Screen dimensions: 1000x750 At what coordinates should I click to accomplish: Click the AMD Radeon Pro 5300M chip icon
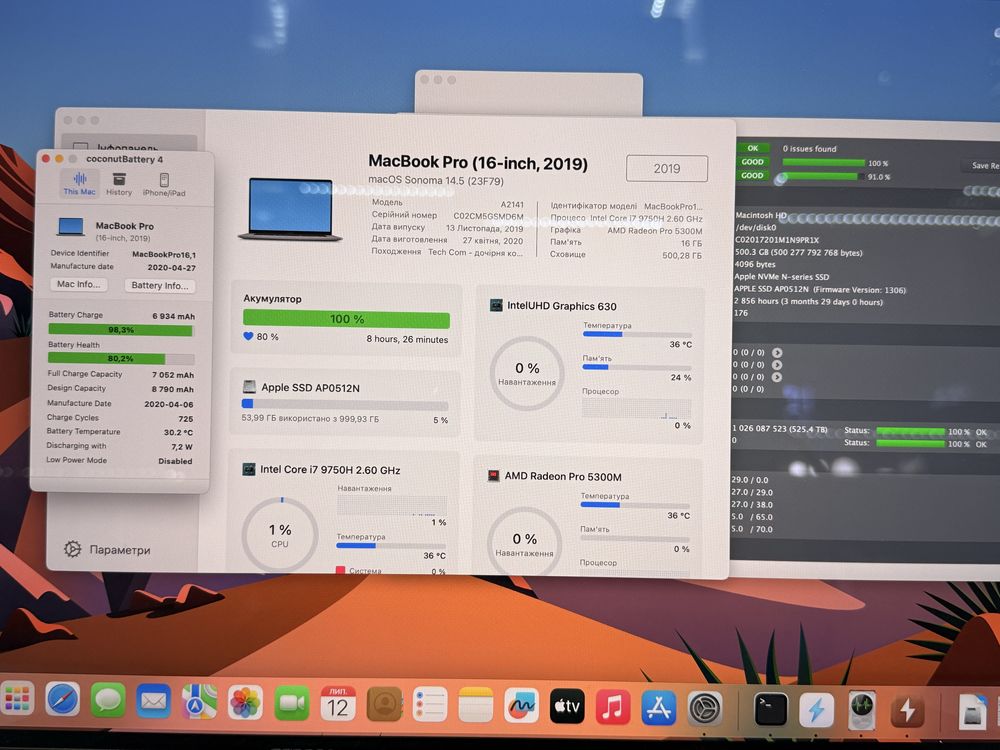[493, 476]
